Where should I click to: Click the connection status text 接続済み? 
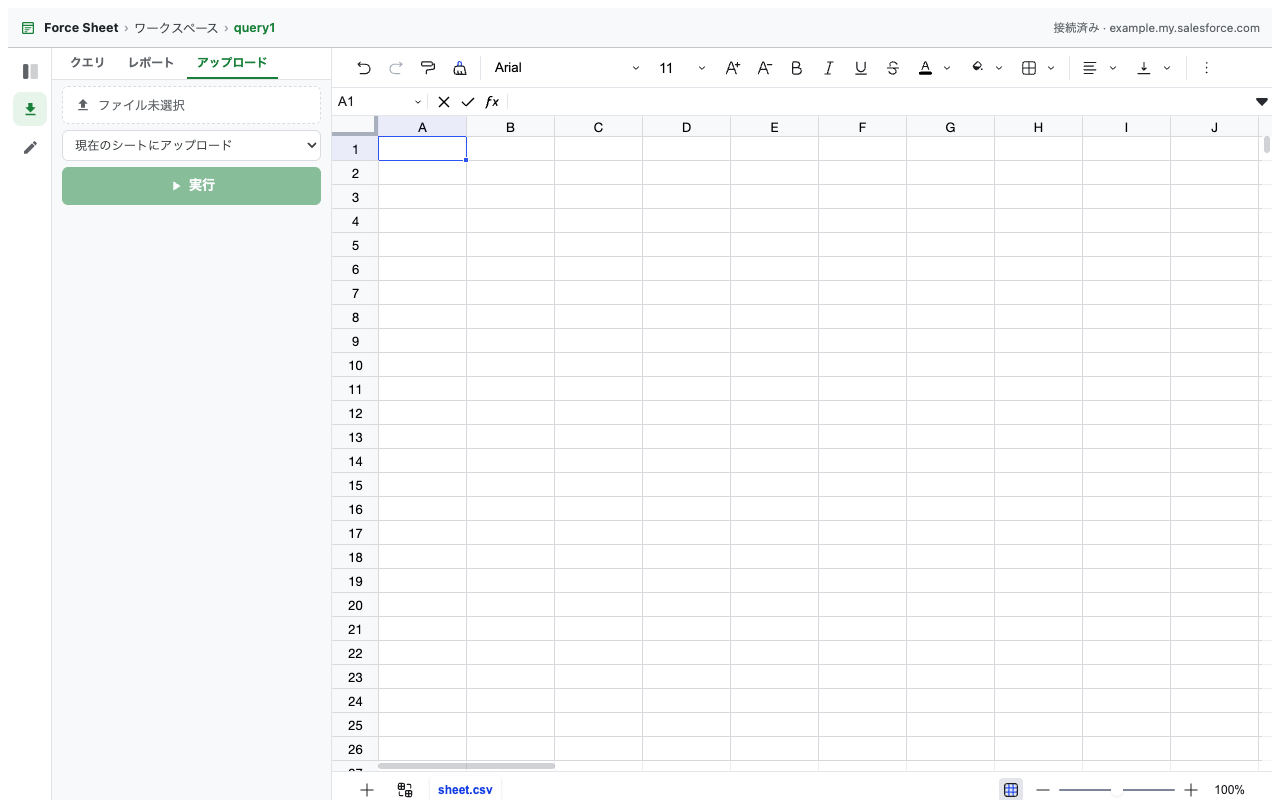click(x=1076, y=28)
